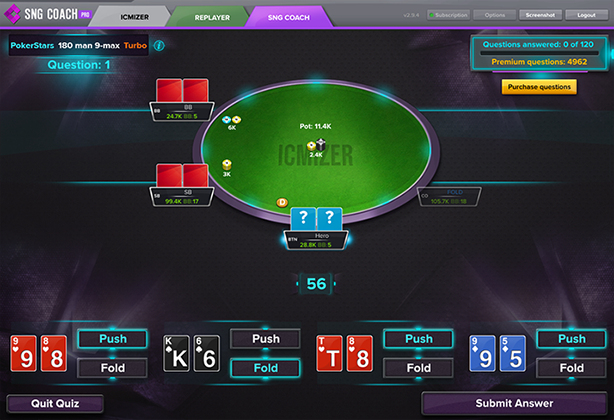Click the 6K chip stack near big blind
Image resolution: width=614 pixels, height=420 pixels.
[231, 120]
